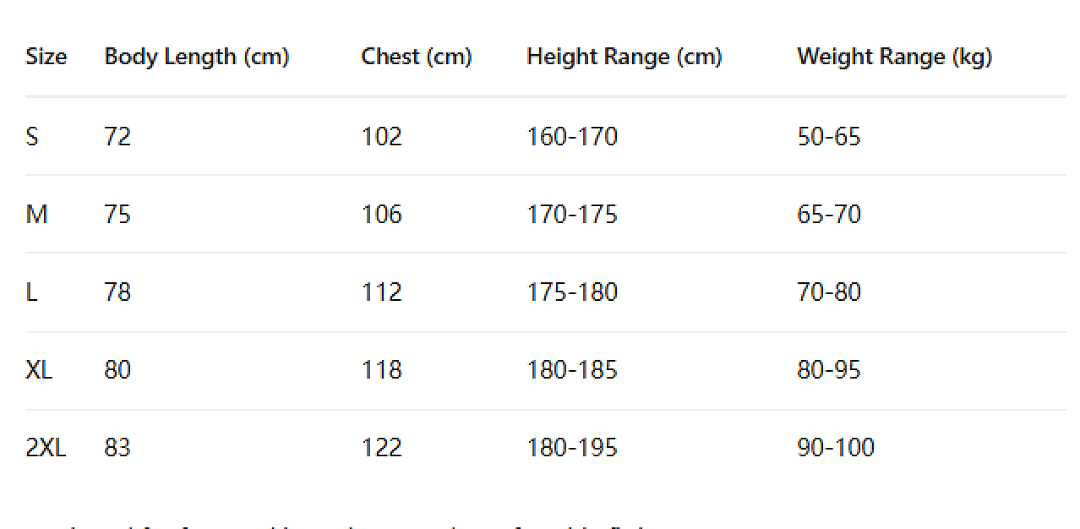Image resolution: width=1080 pixels, height=529 pixels.
Task: Click chest value 122 in 2XL row
Action: (x=382, y=448)
